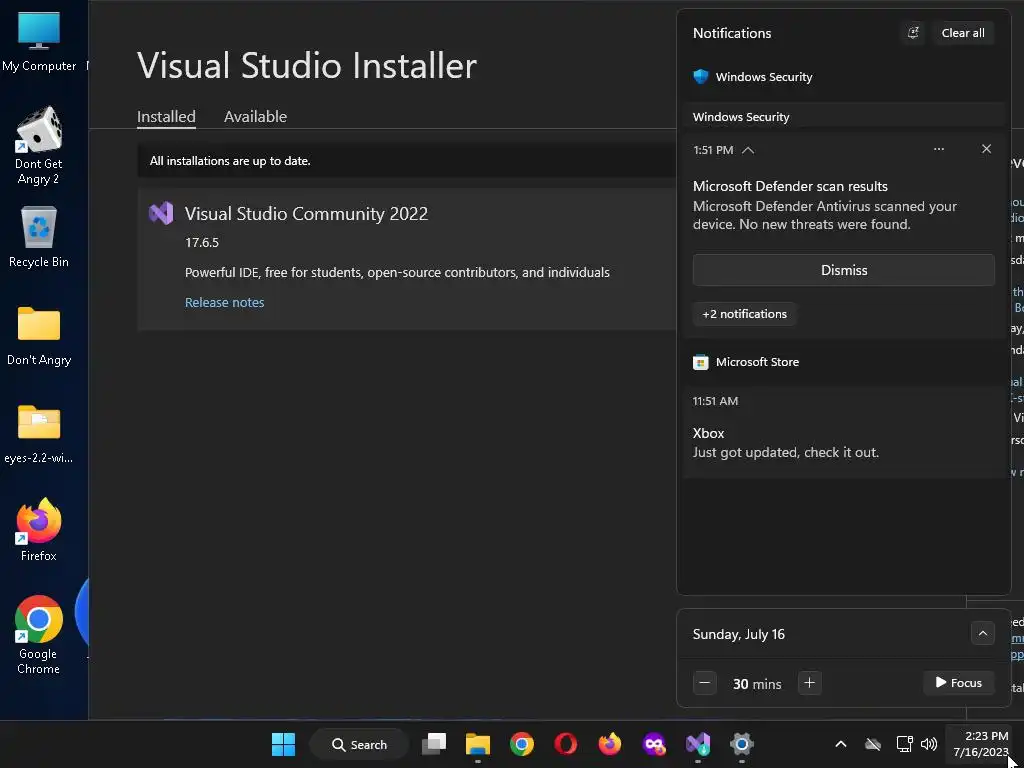Screen dimensions: 1024x768
Task: Click the 11:51 AM timestamp
Action: (715, 402)
